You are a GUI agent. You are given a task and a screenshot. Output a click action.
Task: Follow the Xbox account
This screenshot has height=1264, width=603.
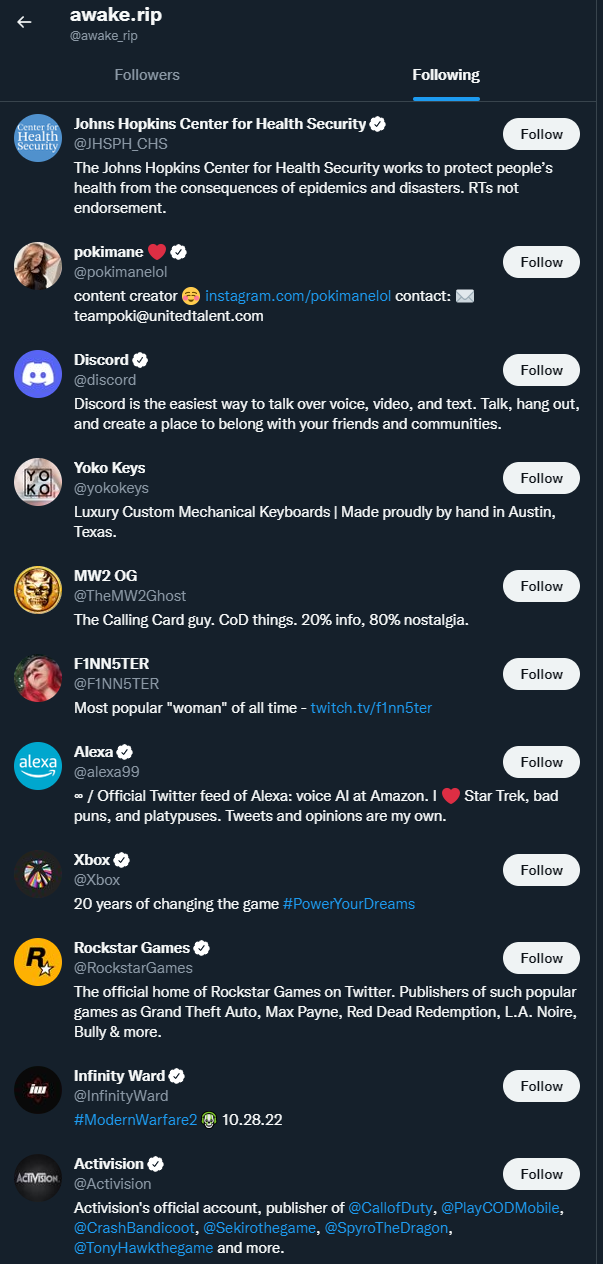541,870
